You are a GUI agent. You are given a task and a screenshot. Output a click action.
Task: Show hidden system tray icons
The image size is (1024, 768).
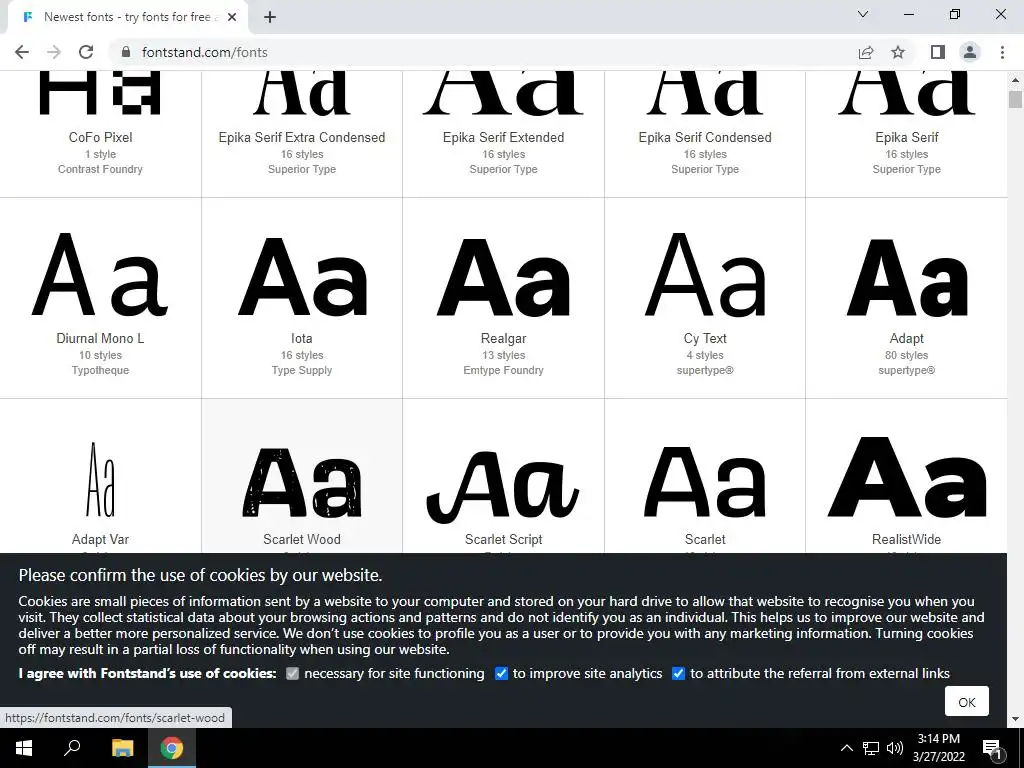tap(846, 748)
